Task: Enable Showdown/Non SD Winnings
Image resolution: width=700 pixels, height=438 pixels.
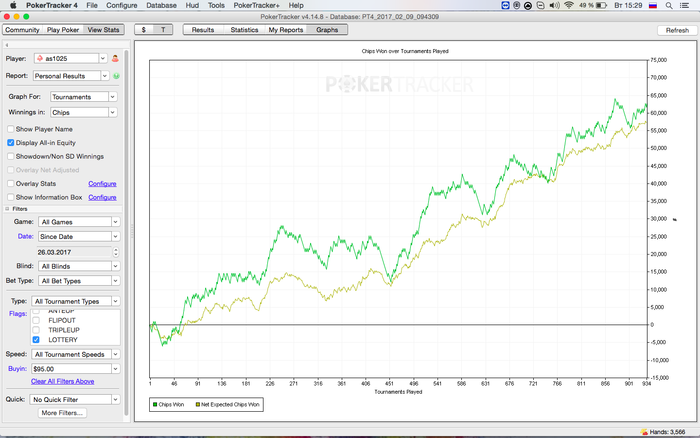Action: pos(11,156)
